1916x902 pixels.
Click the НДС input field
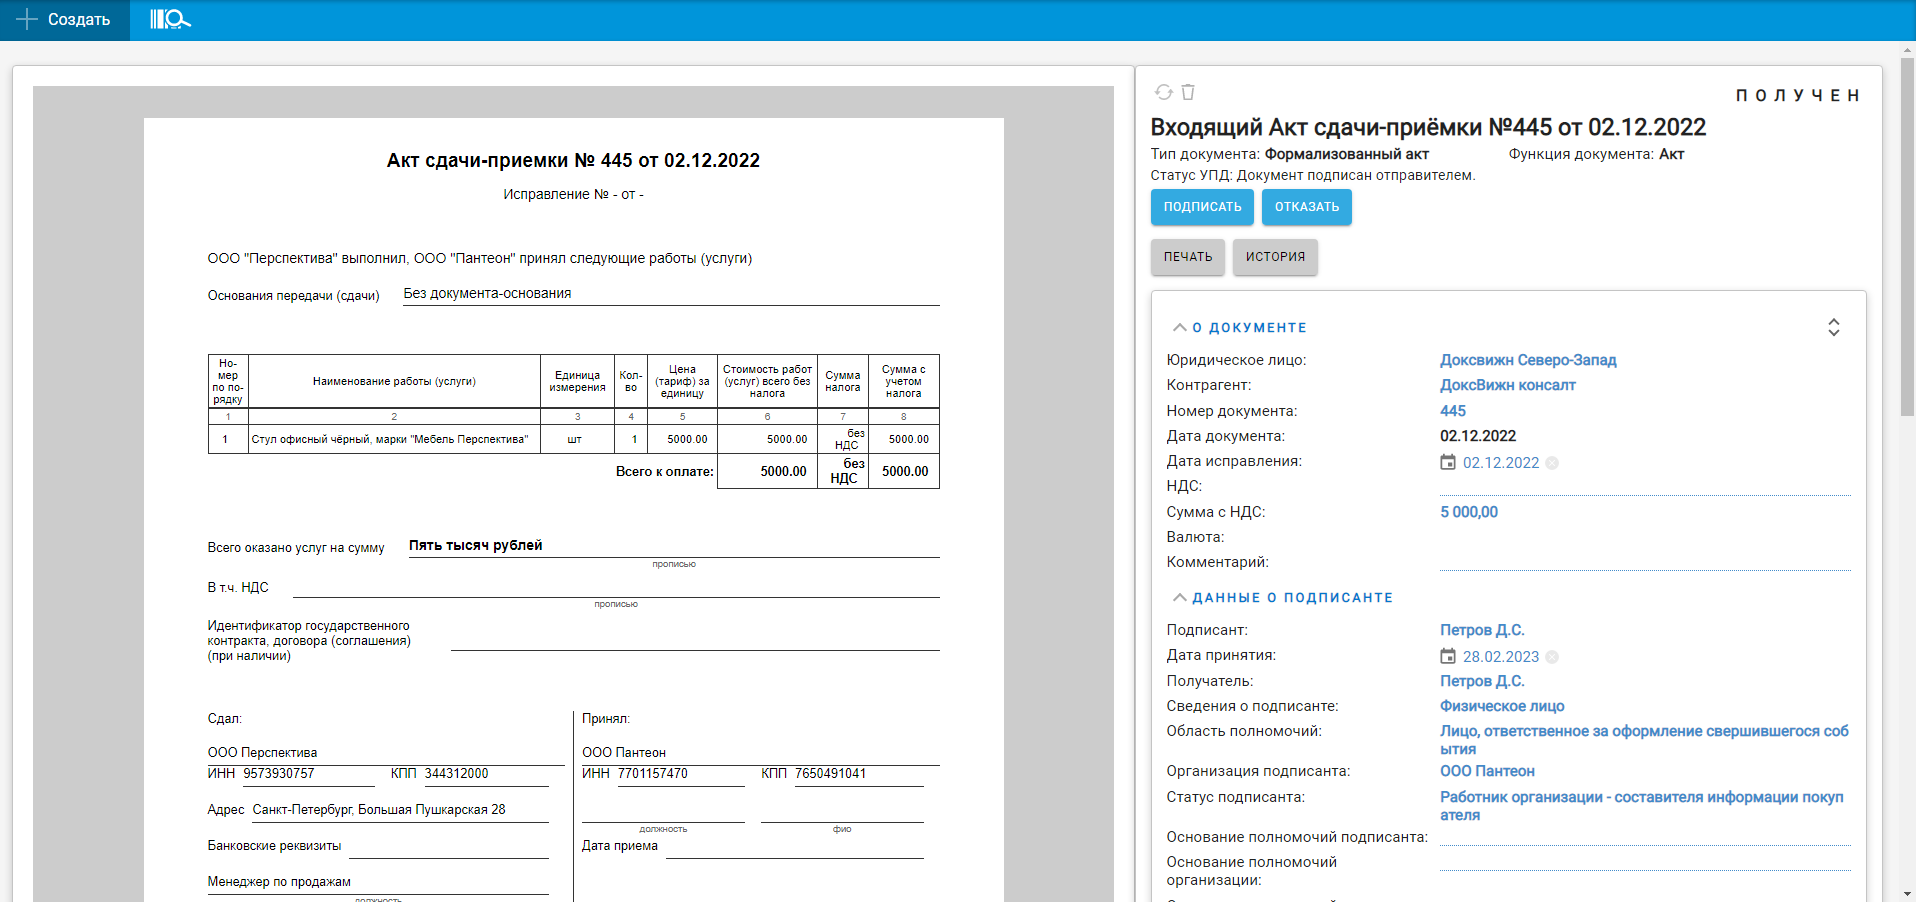[x=1645, y=486]
